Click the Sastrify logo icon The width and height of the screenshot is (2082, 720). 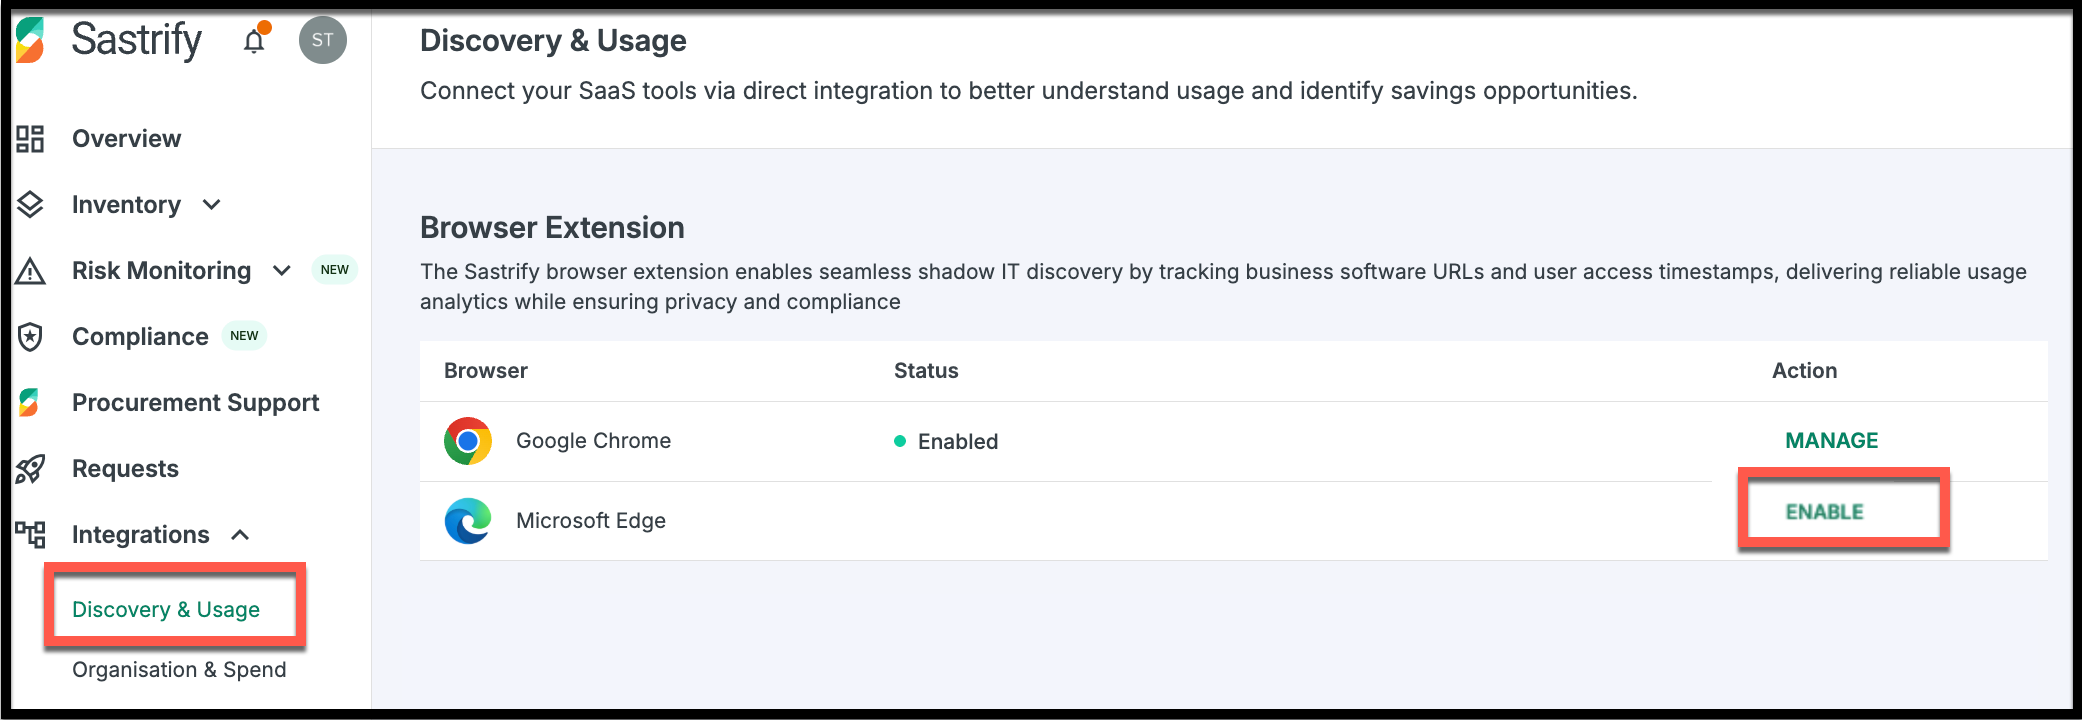[30, 40]
